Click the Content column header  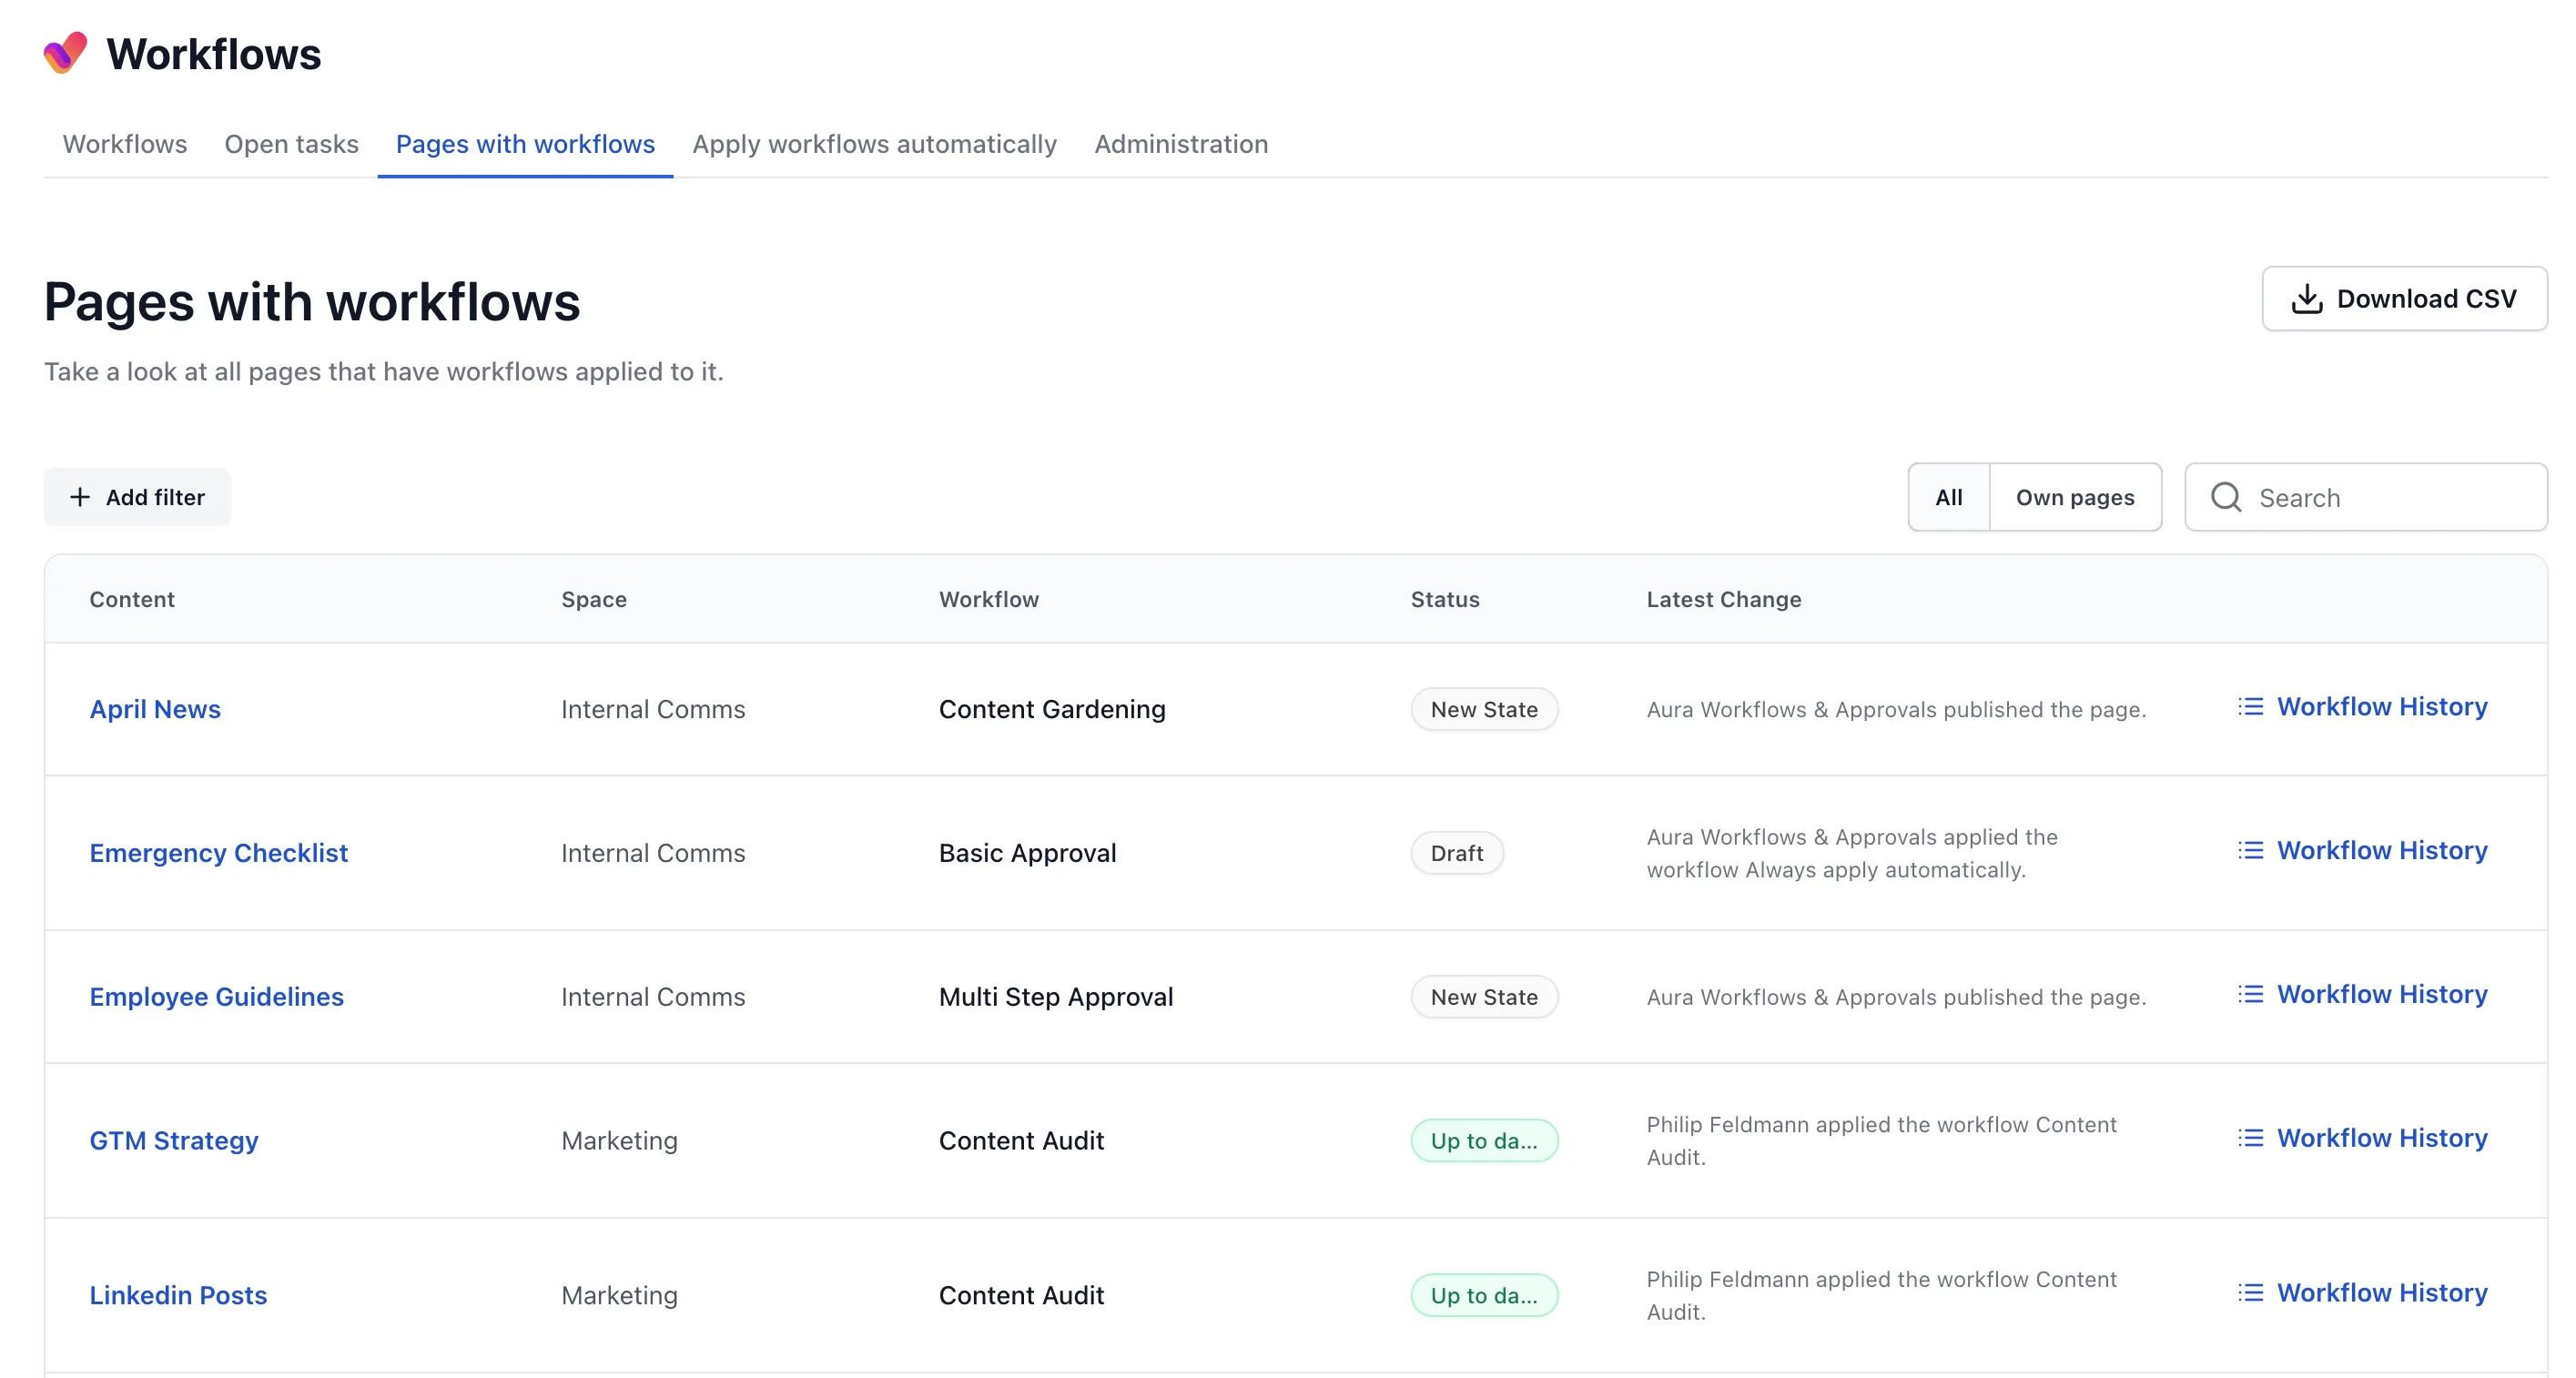(132, 599)
